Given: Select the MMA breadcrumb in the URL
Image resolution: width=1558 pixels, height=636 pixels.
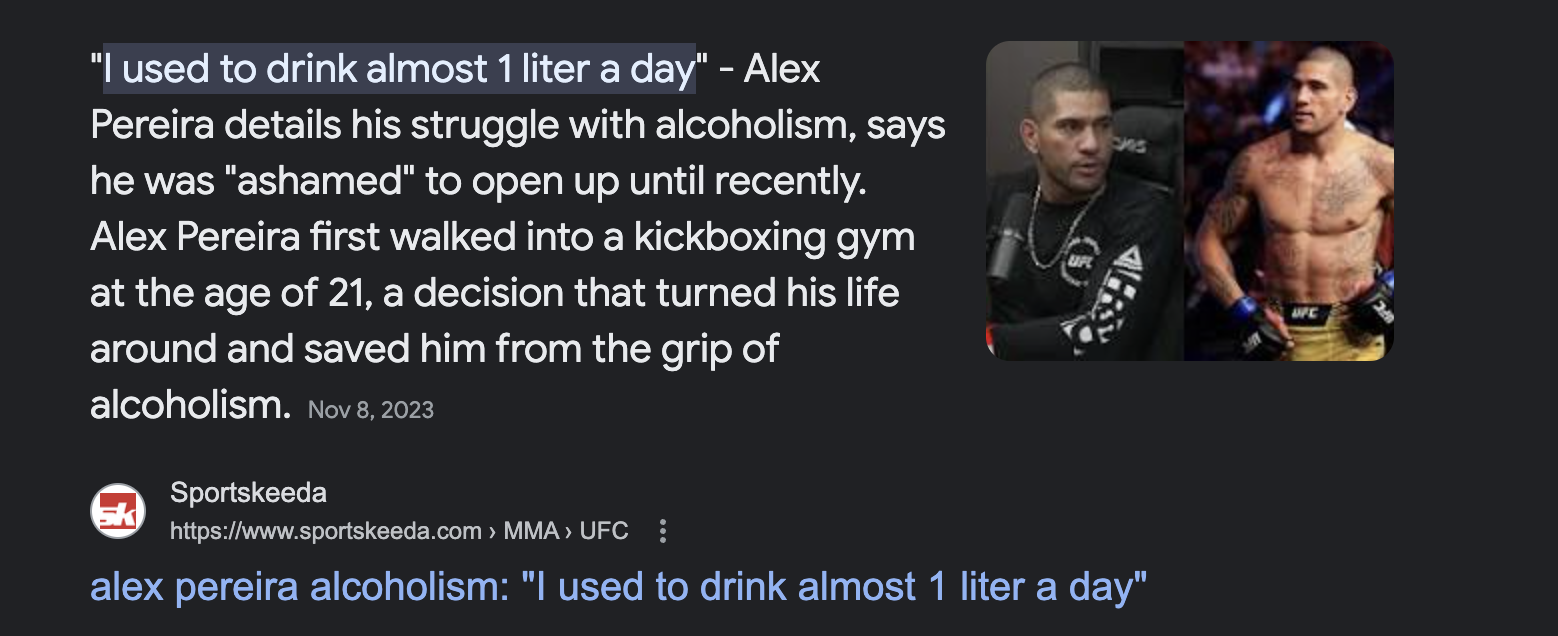Looking at the screenshot, I should coord(531,531).
